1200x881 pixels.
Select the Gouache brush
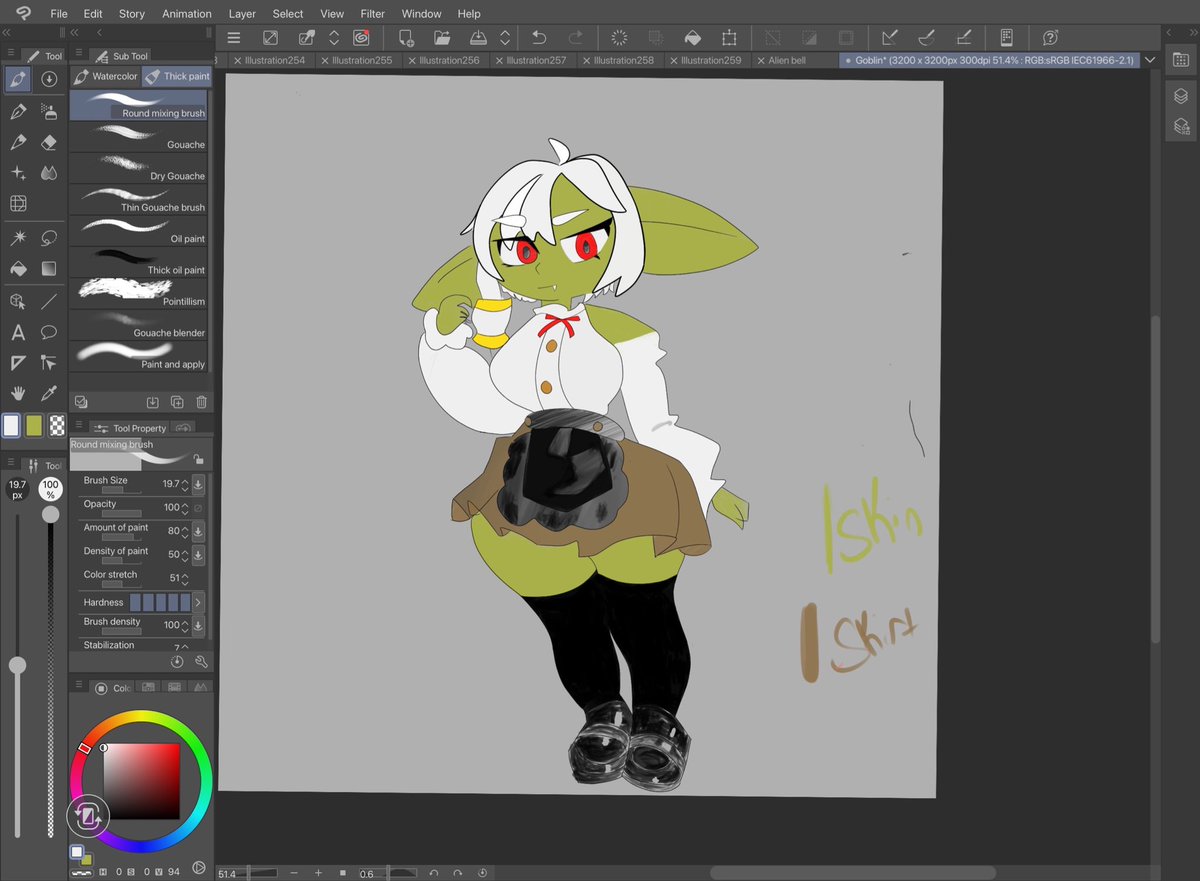click(138, 137)
